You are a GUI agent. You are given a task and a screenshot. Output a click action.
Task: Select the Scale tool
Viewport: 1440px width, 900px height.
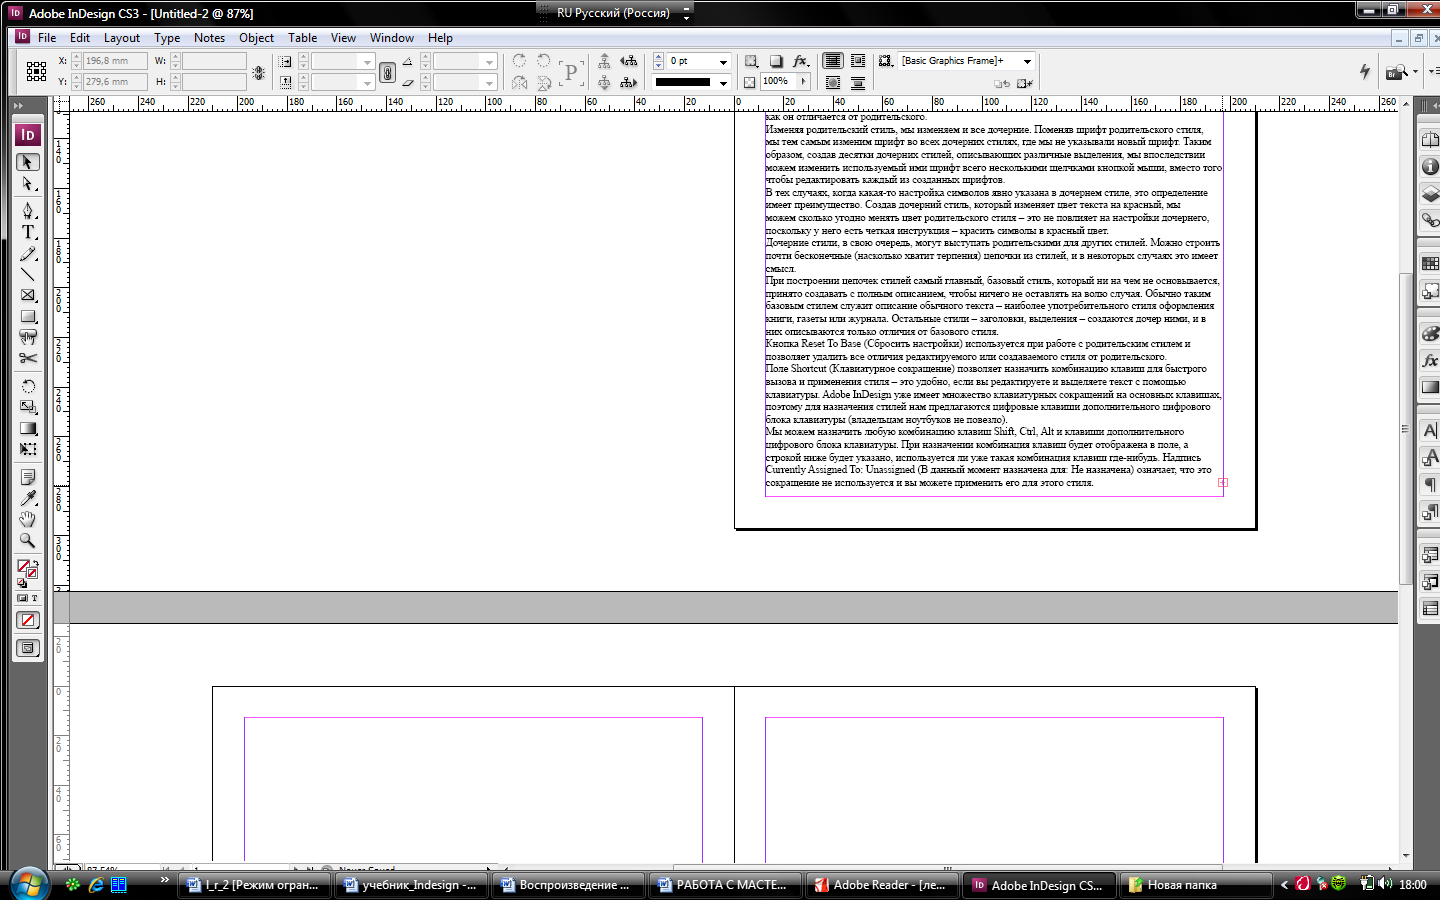28,407
